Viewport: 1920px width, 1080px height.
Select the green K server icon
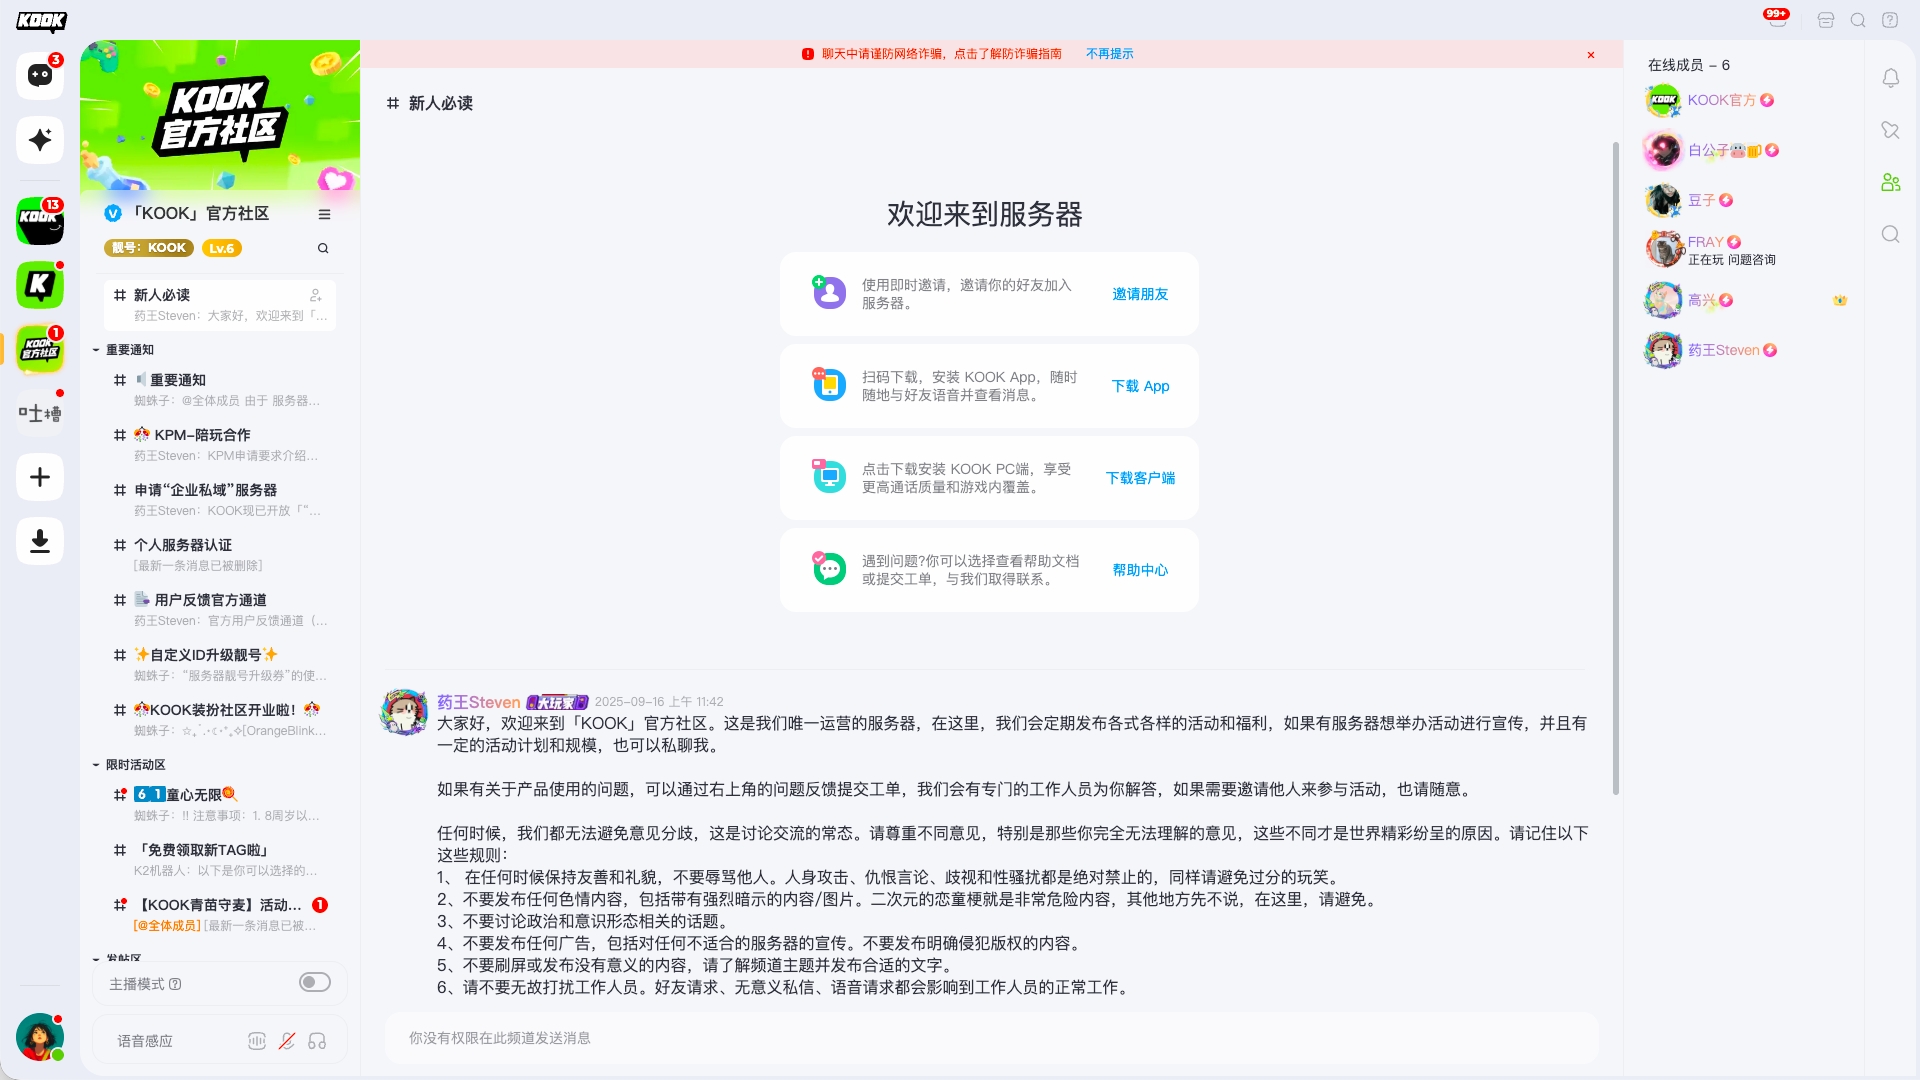coord(40,286)
